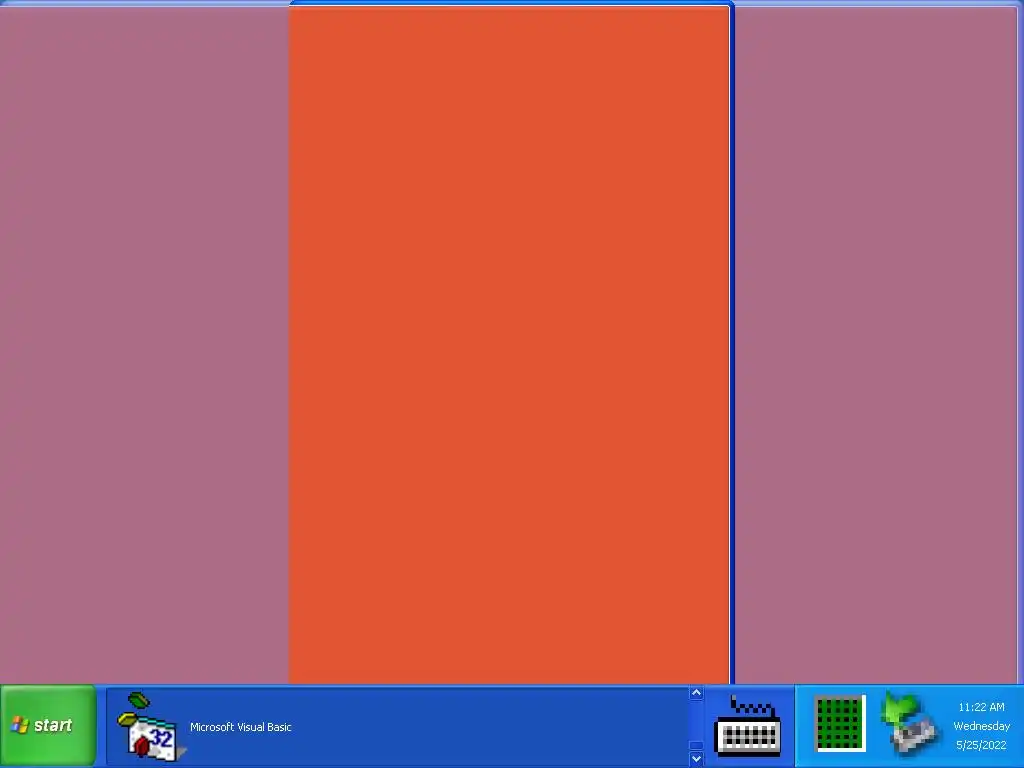
Task: Click the keyboard language bar icon
Action: (x=748, y=726)
